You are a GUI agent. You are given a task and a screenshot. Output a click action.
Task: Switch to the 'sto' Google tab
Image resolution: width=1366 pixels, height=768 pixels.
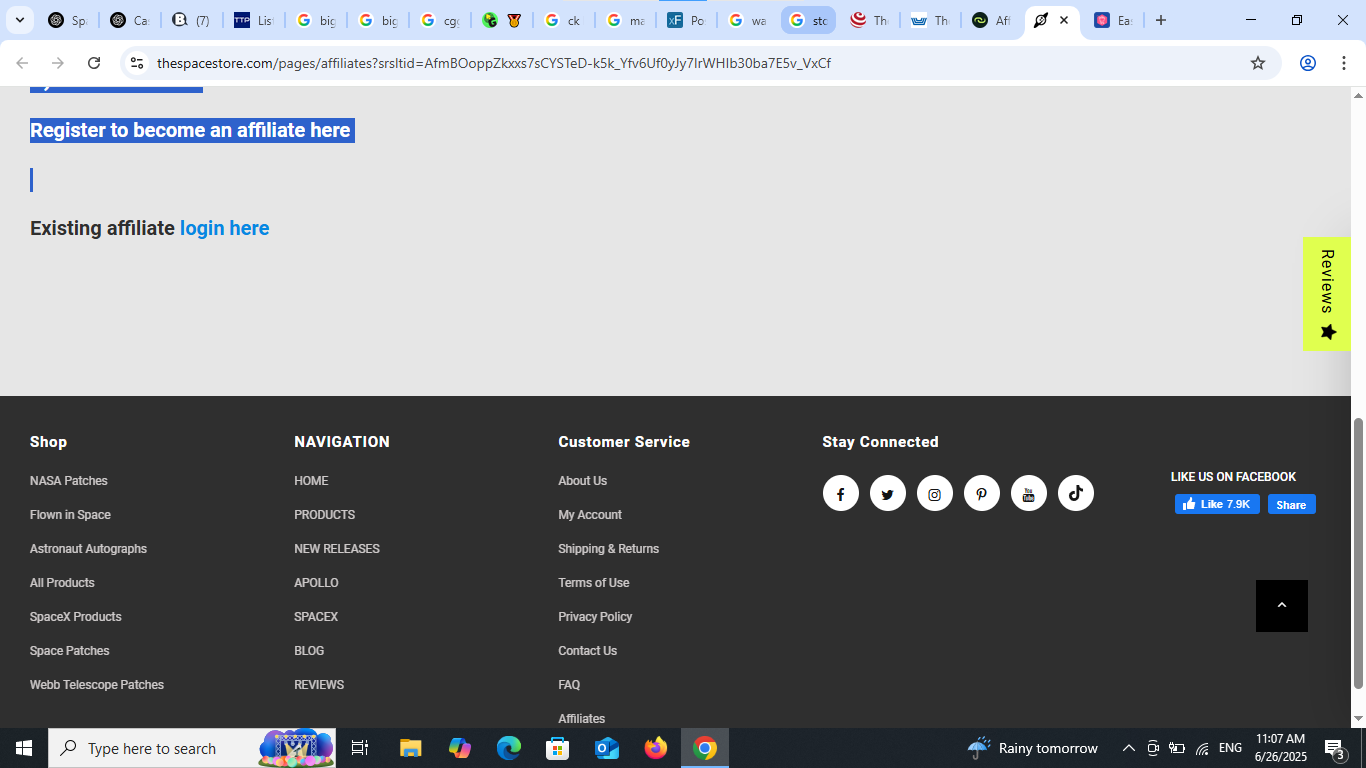coord(808,20)
